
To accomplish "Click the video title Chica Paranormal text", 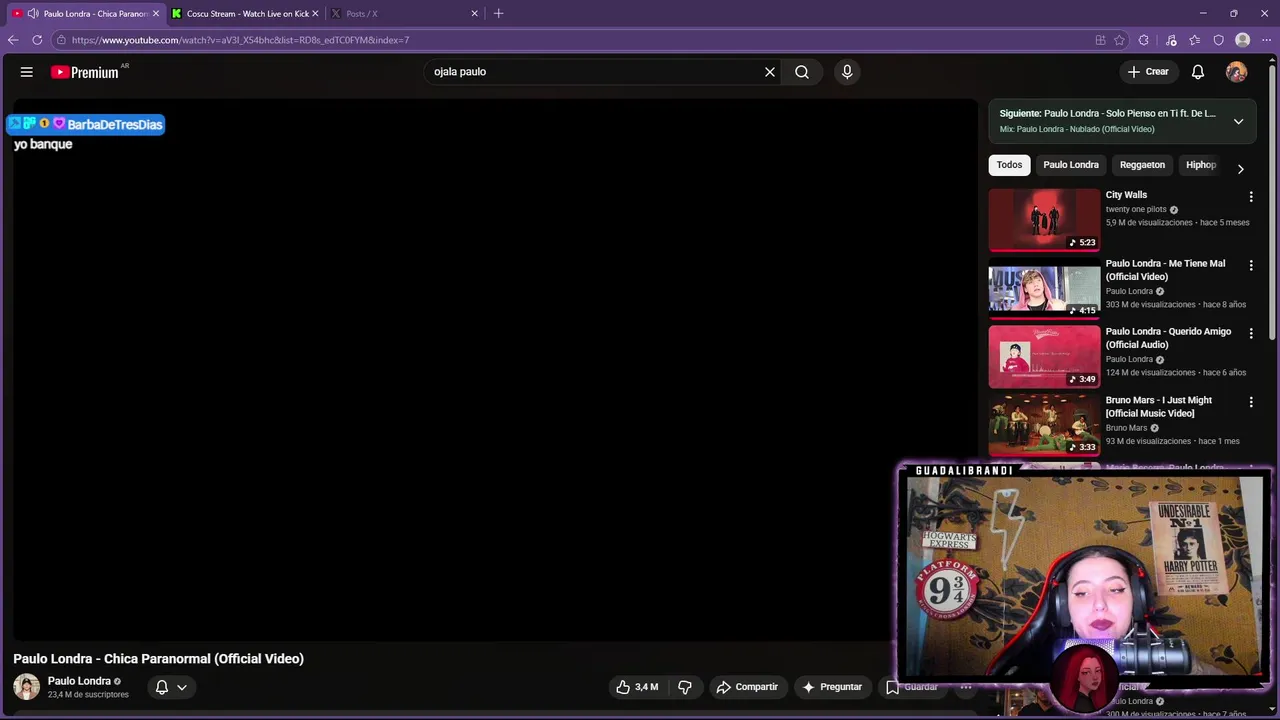I will [158, 659].
